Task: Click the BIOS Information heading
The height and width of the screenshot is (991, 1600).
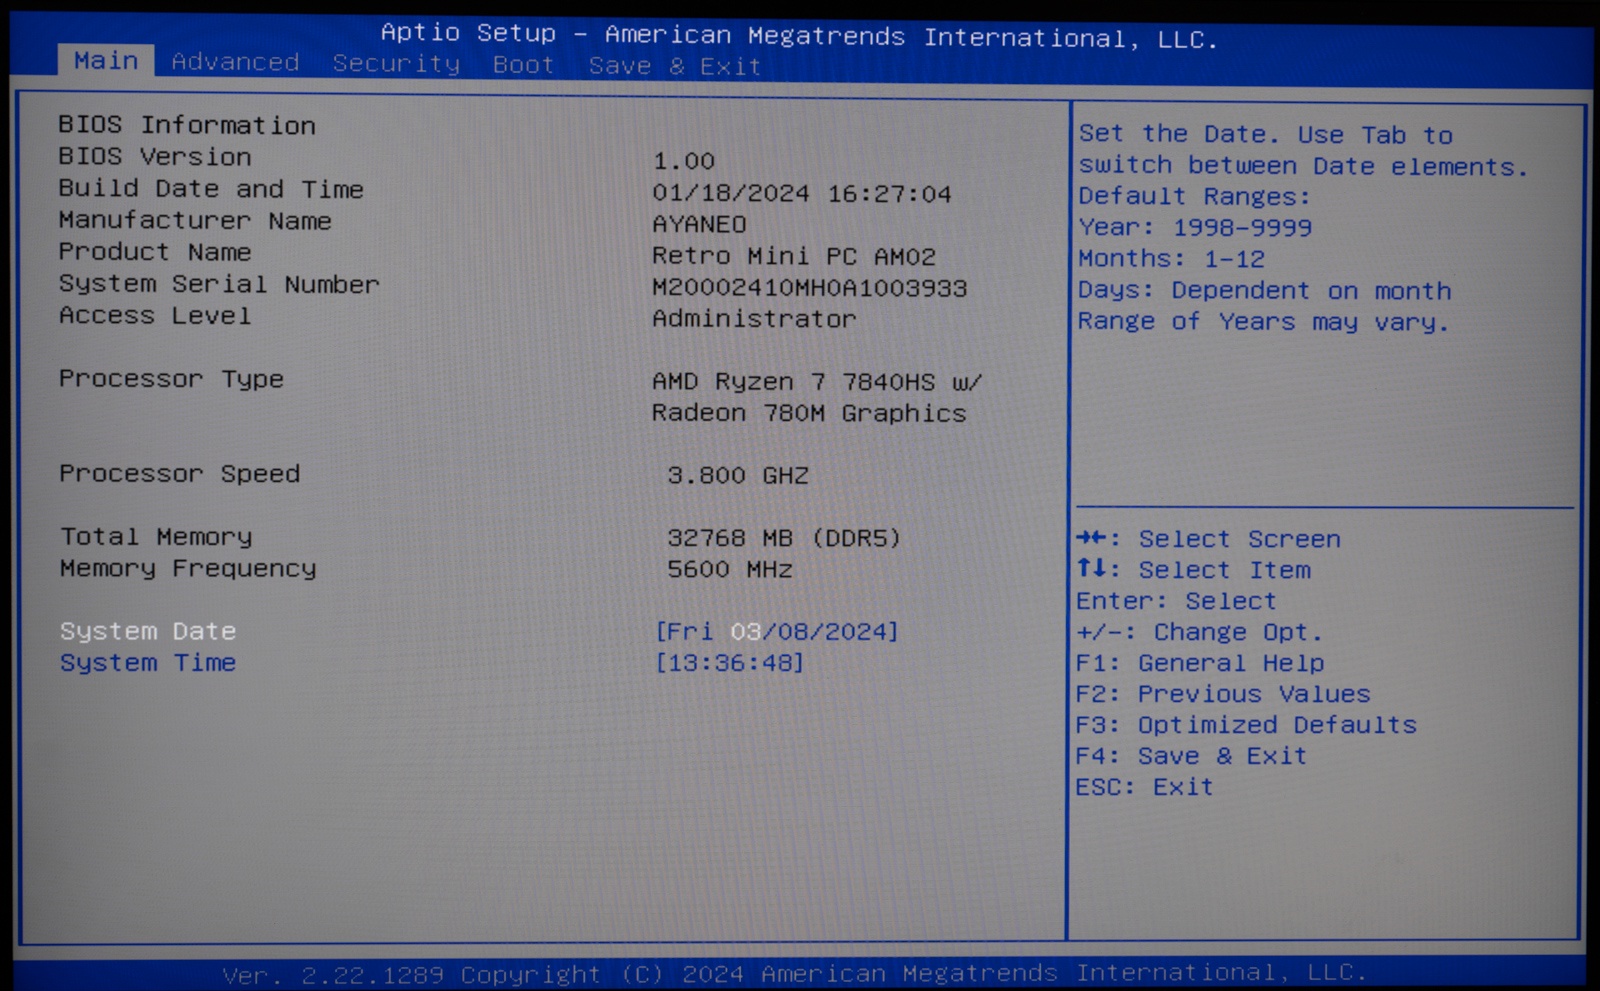Action: click(x=187, y=125)
